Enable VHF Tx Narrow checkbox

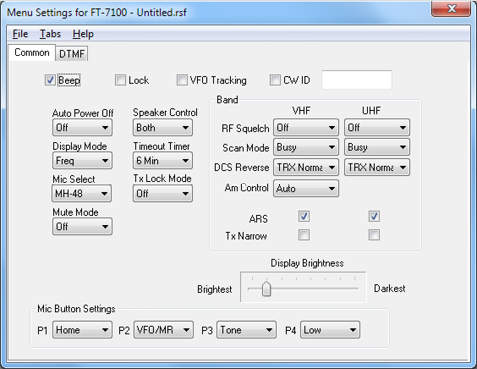click(x=304, y=235)
